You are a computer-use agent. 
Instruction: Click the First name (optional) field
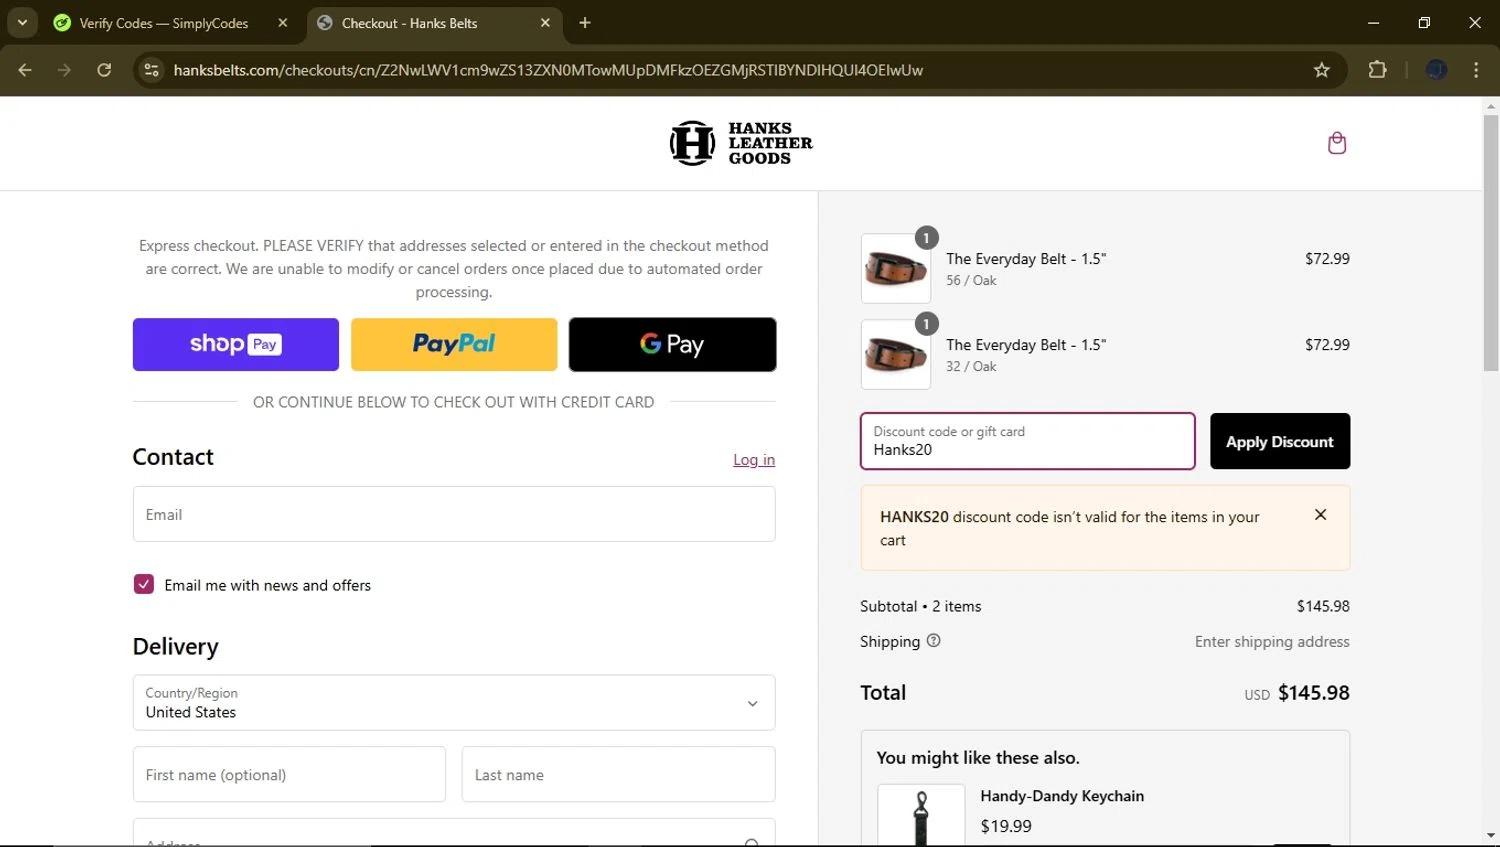tap(289, 774)
